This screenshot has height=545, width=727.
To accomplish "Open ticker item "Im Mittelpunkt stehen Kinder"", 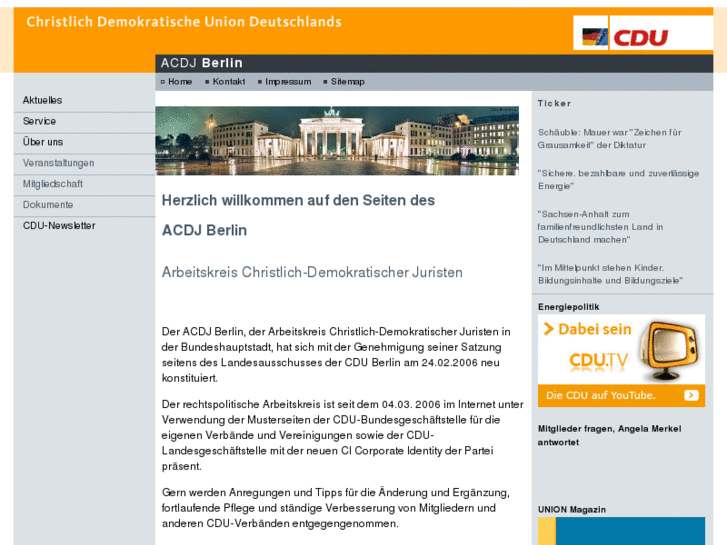I will pos(610,274).
